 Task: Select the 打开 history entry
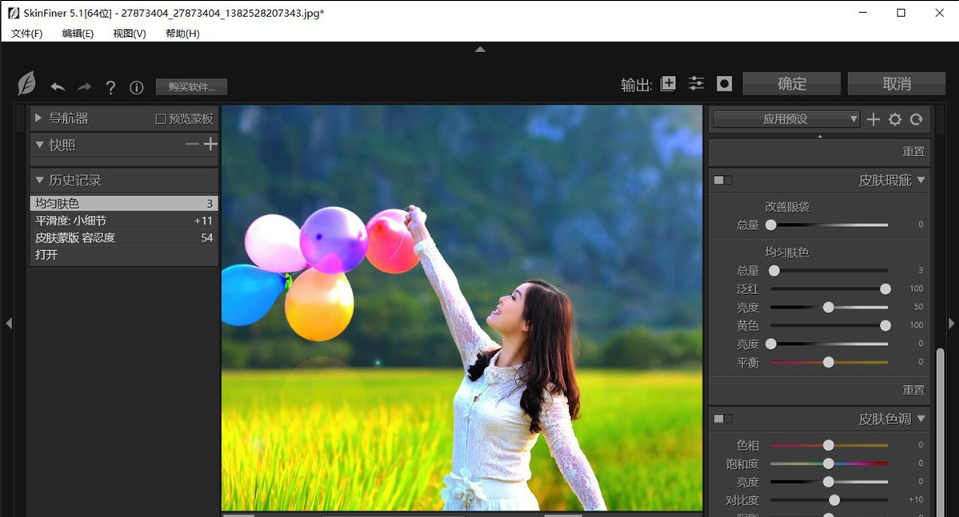click(x=124, y=255)
